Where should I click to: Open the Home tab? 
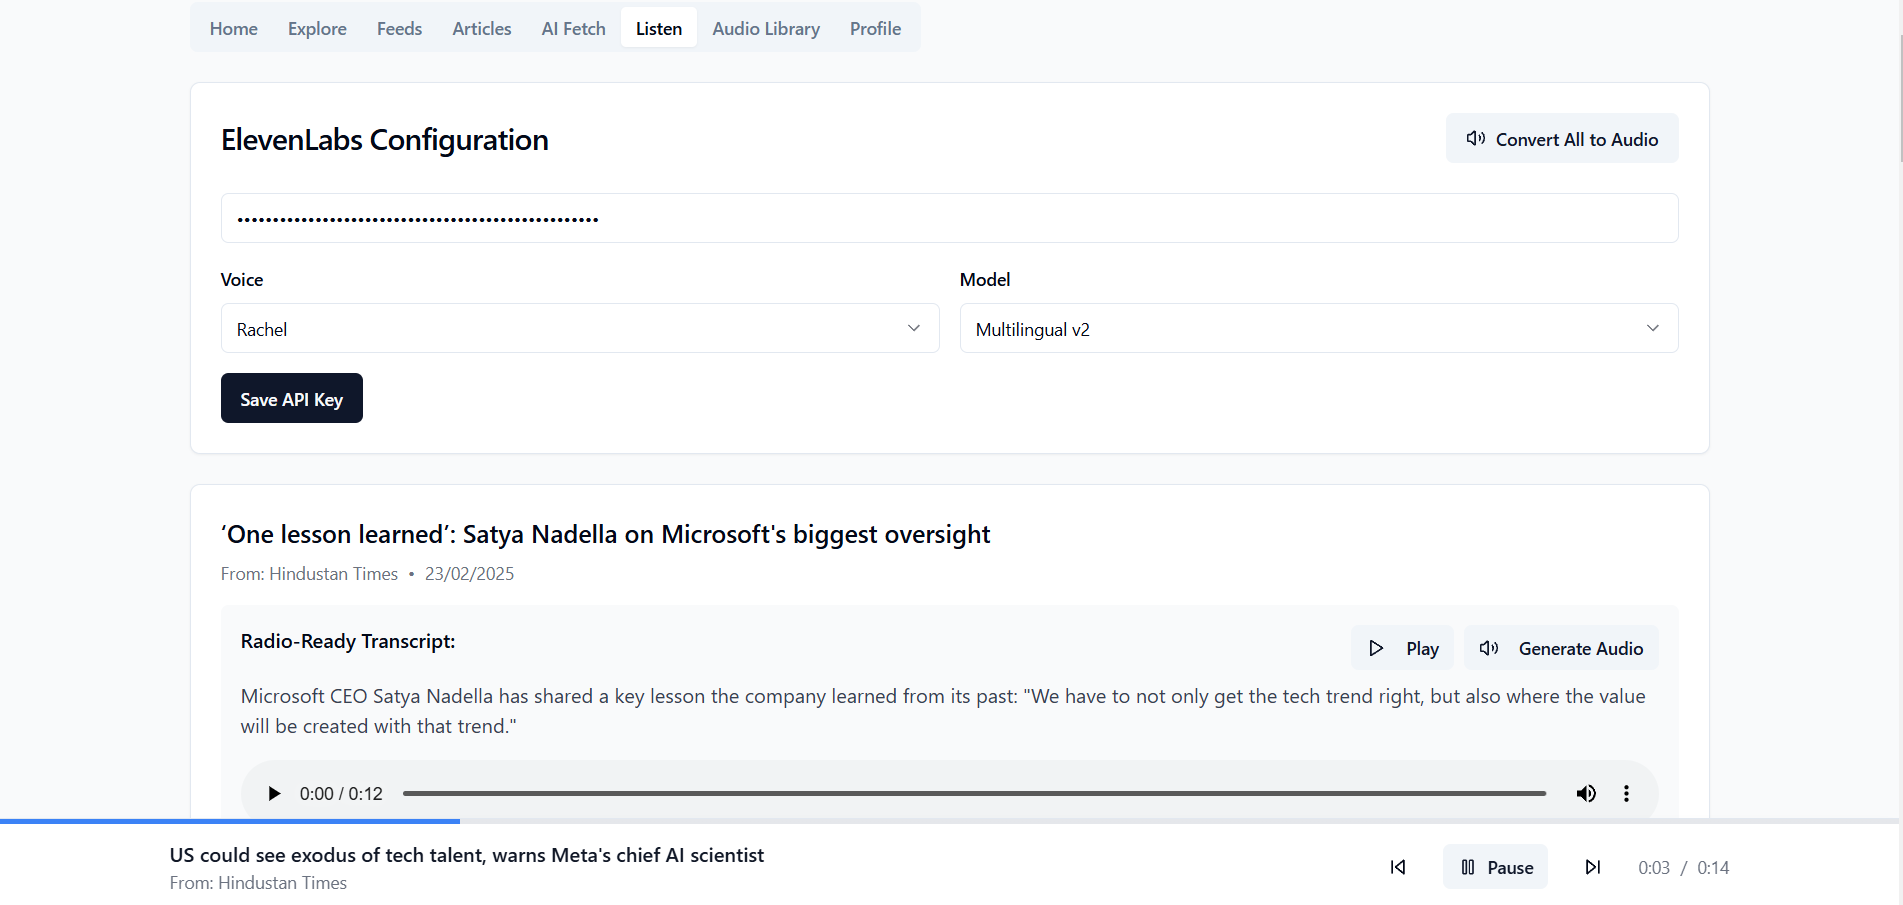click(234, 29)
